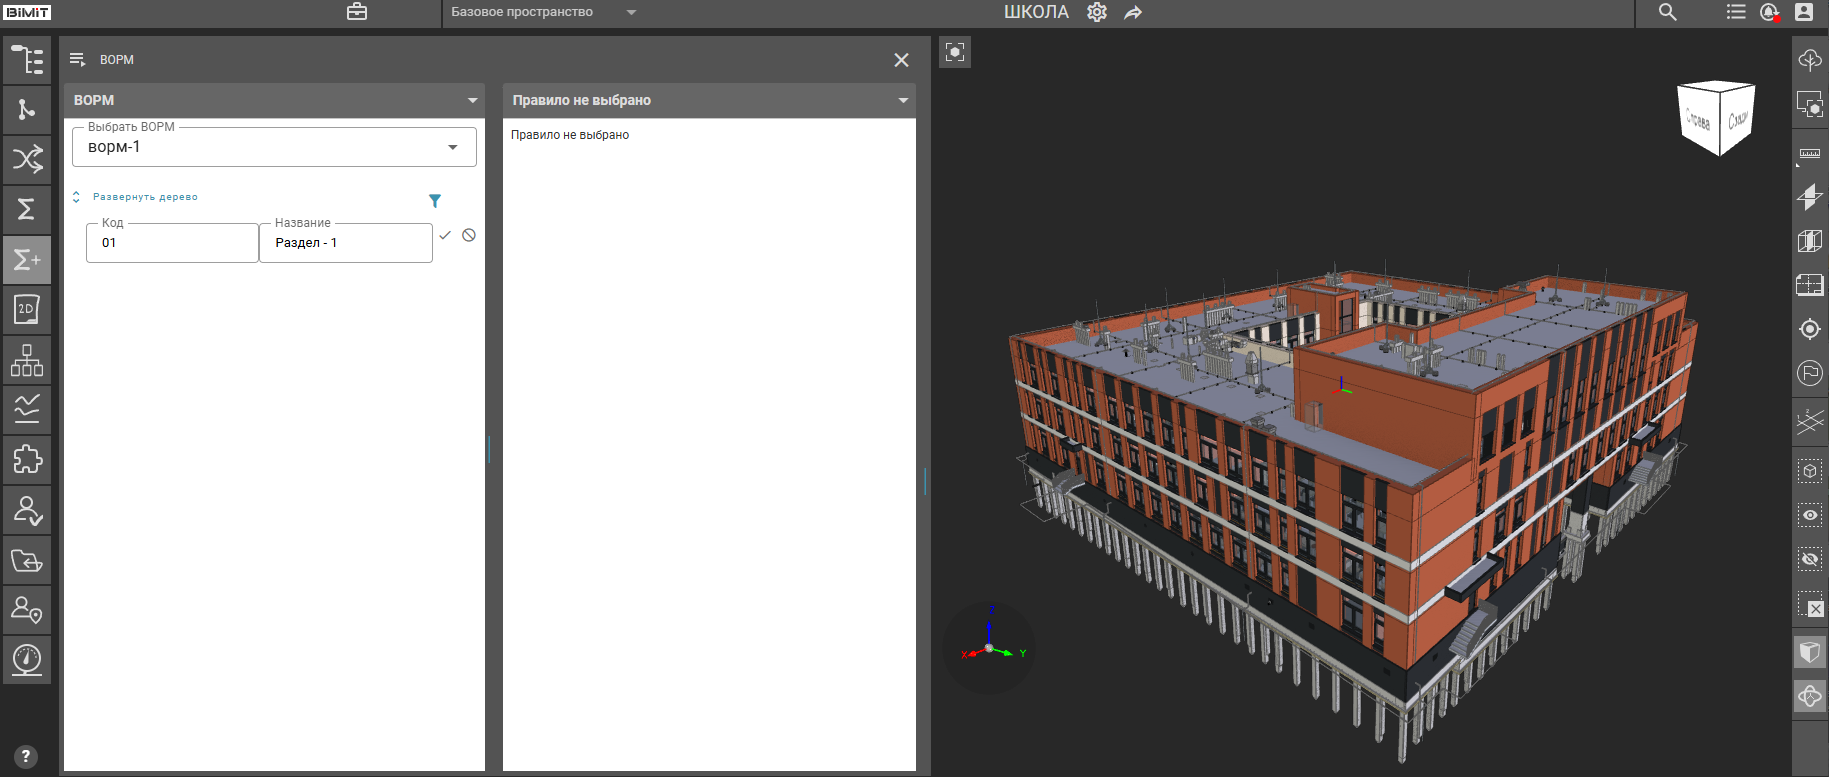Toggle hide-selected crossed eye icon
1829x777 pixels.
pyautogui.click(x=1810, y=560)
